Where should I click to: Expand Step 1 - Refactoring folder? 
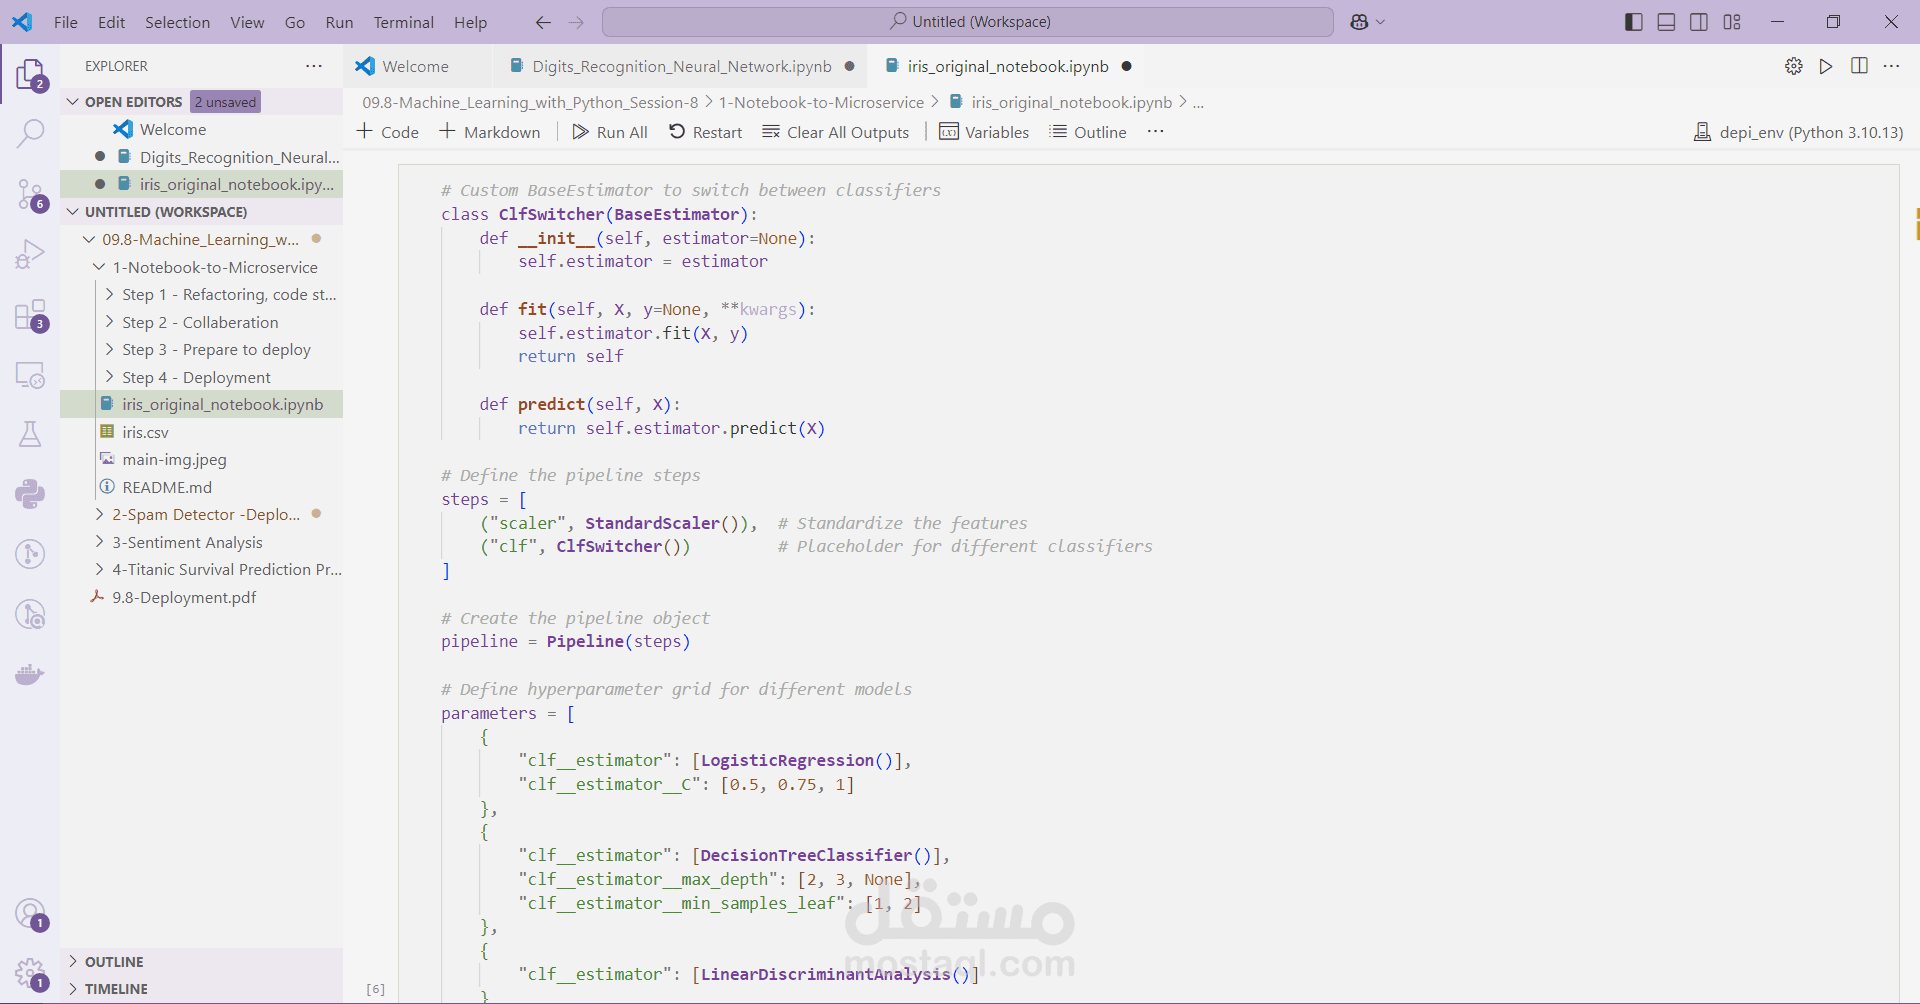[x=110, y=295]
